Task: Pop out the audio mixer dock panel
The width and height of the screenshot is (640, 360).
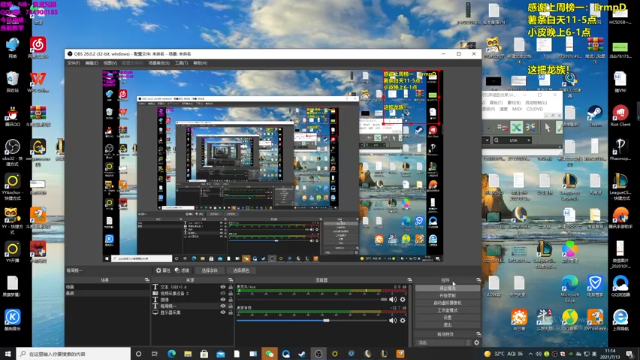Action: (x=409, y=280)
